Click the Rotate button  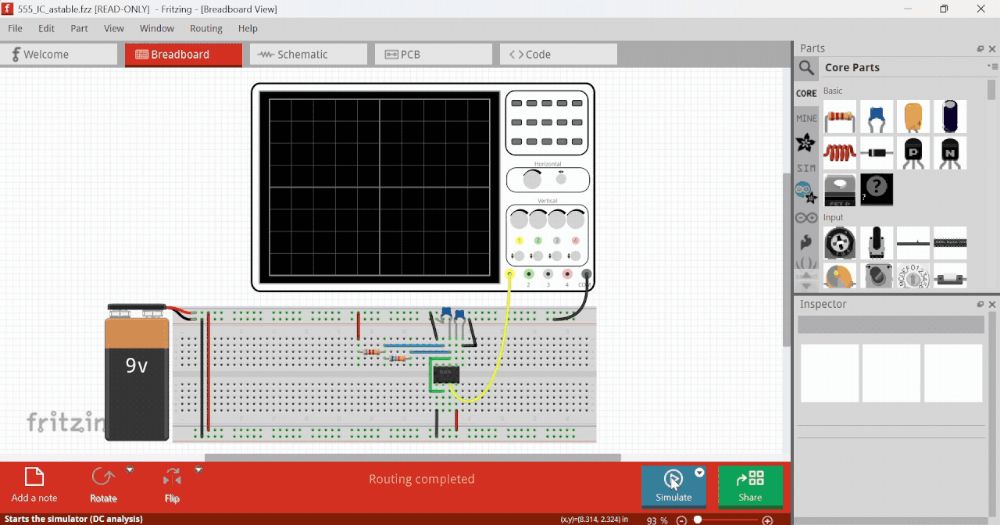click(103, 485)
